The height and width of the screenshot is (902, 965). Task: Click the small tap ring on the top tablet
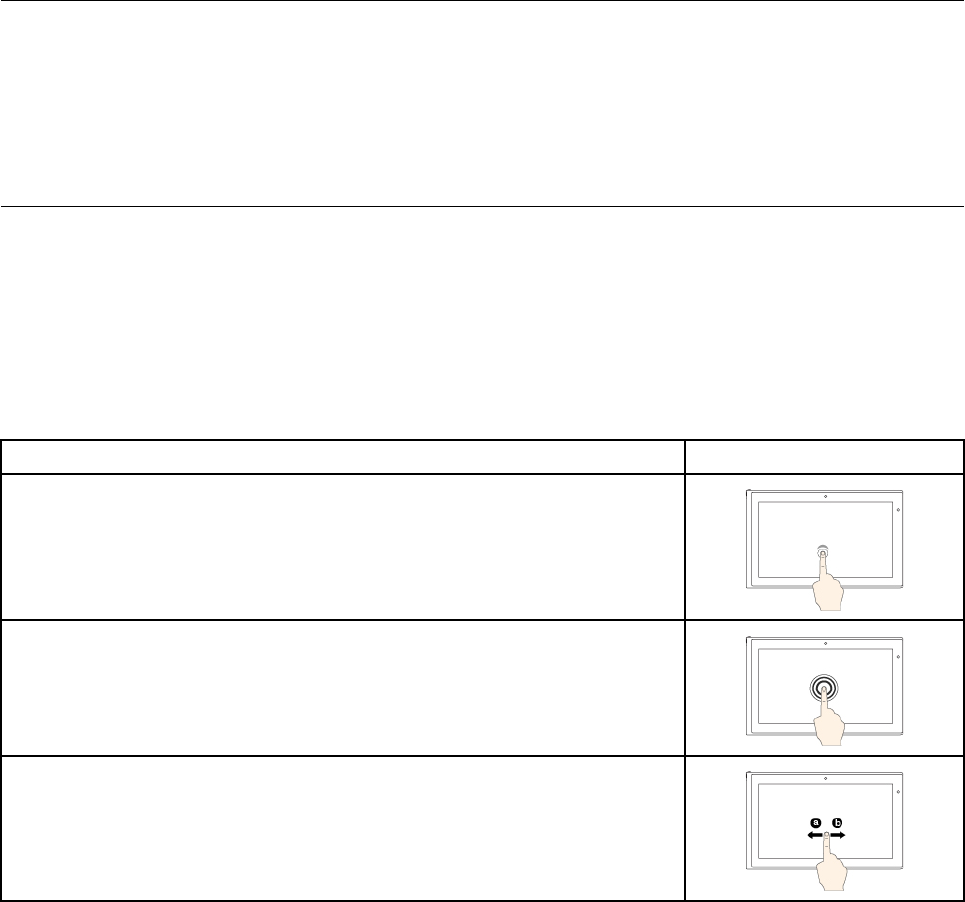[823, 551]
